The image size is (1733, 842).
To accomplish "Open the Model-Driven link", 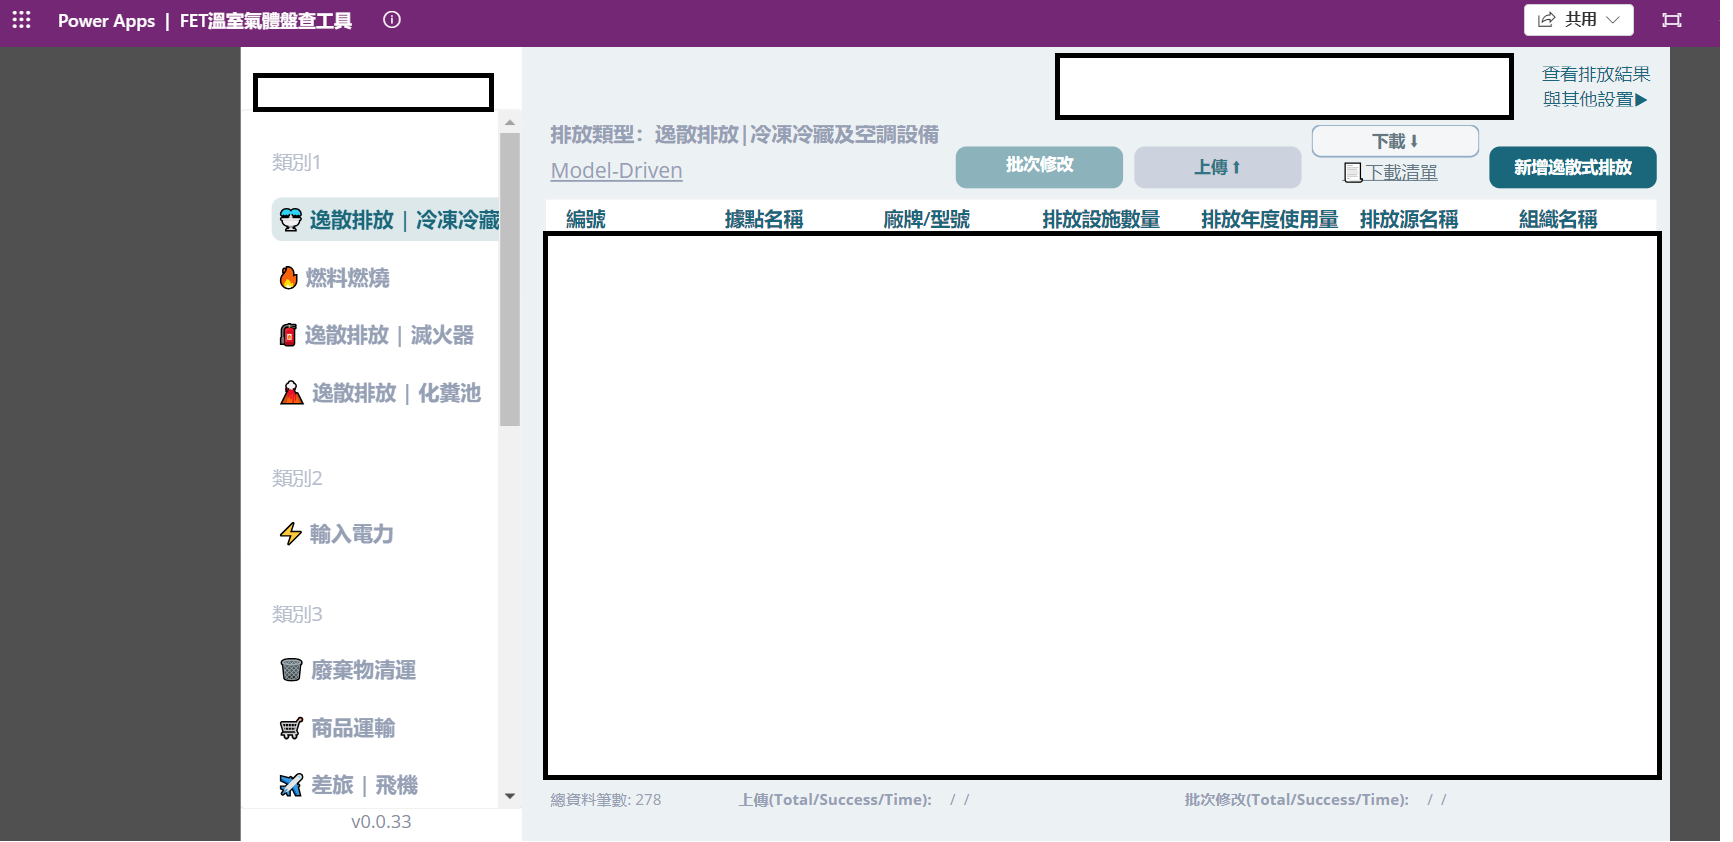I will 616,171.
